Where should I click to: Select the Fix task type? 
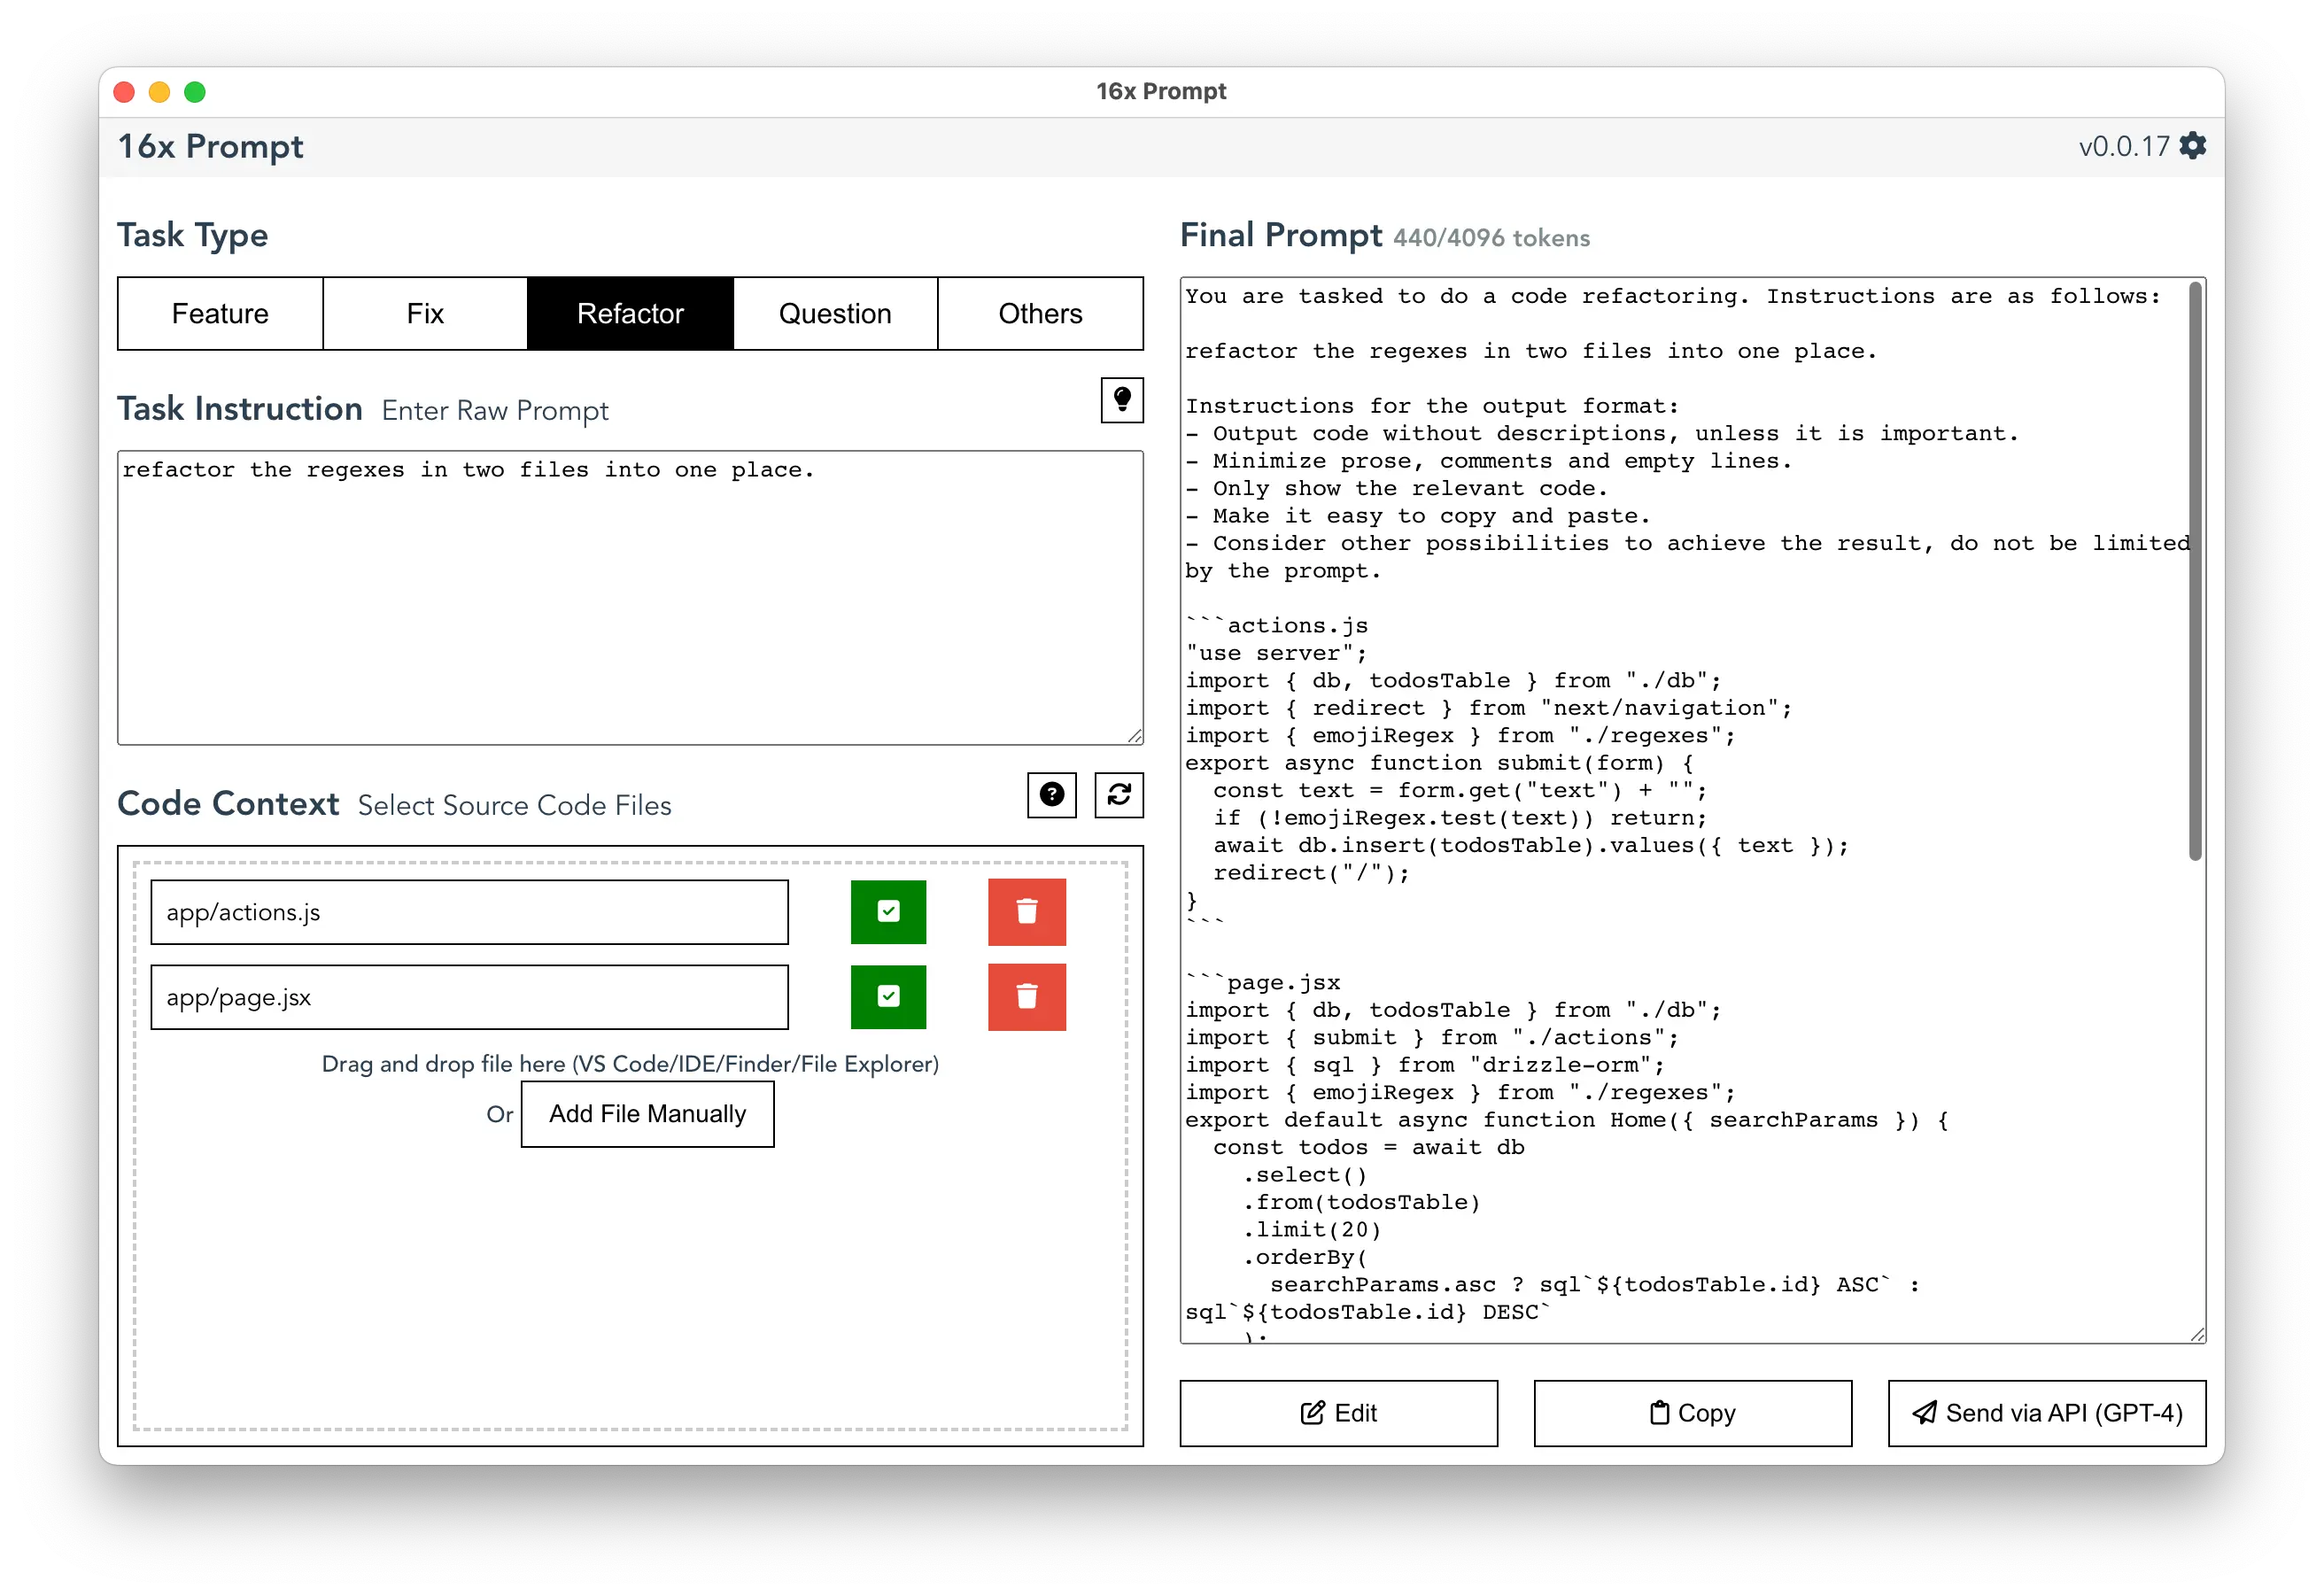click(425, 314)
